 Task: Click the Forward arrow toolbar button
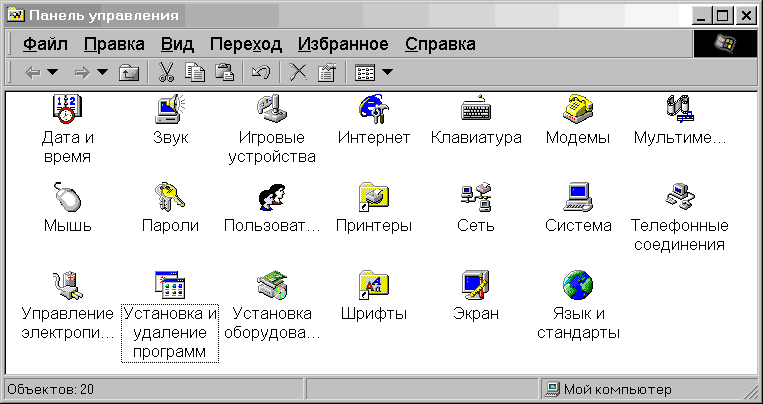[82, 73]
